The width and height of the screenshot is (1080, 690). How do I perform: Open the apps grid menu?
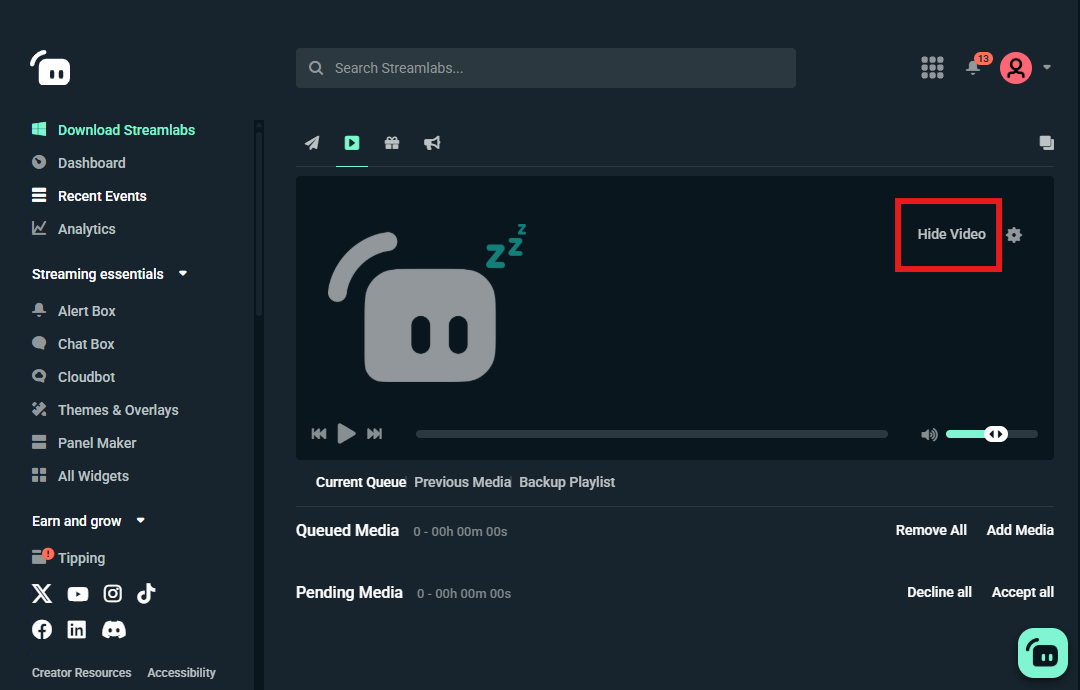pyautogui.click(x=932, y=67)
